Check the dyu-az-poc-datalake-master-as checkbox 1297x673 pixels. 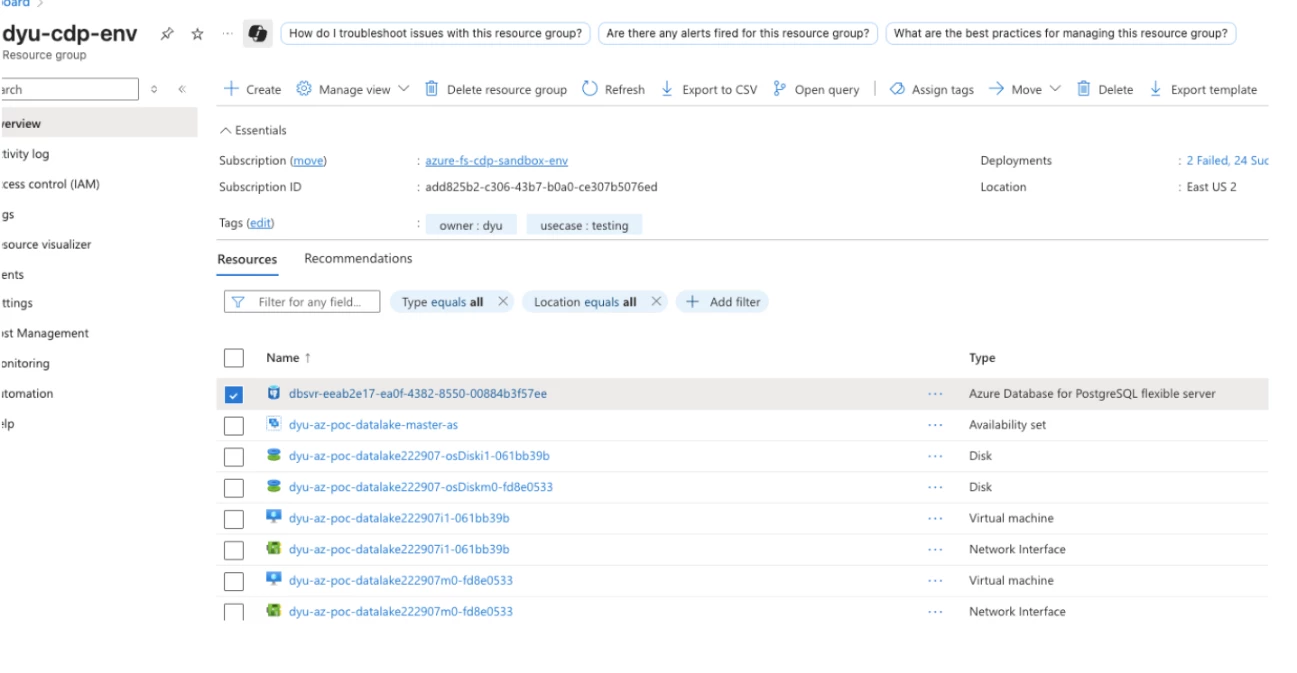[x=234, y=426]
